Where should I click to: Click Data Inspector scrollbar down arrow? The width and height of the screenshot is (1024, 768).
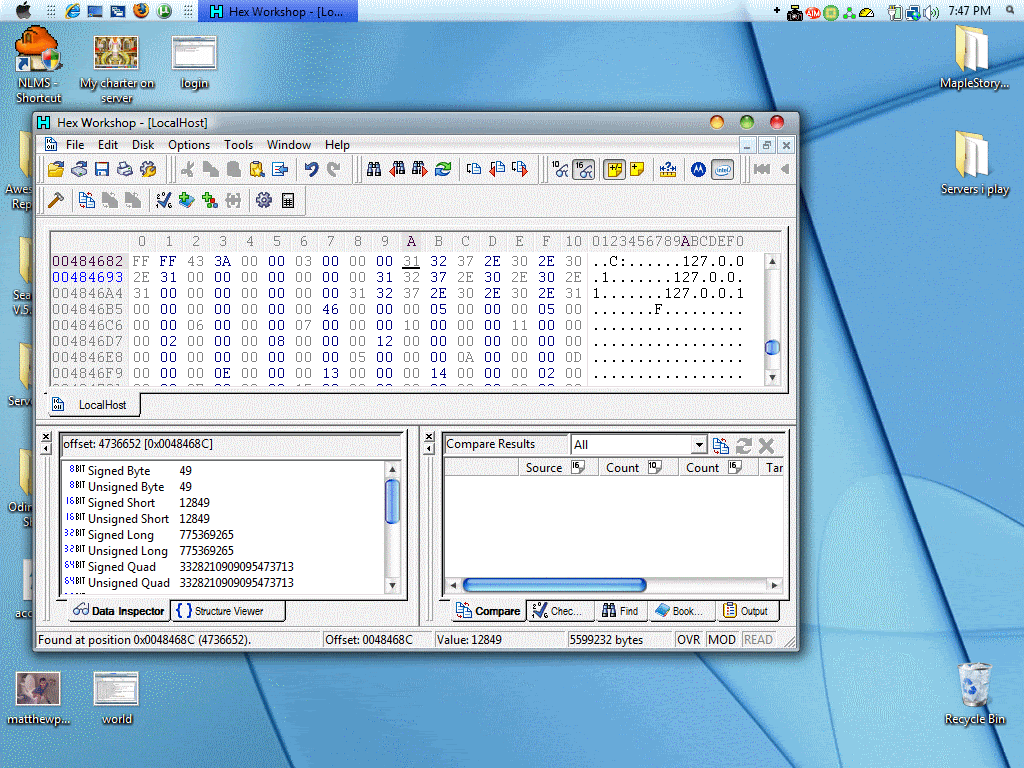[392, 586]
